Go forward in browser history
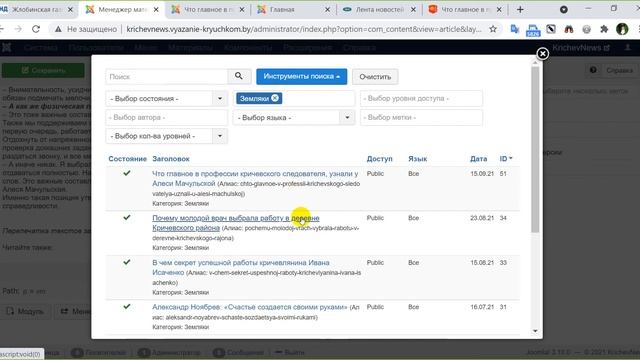 18,29
